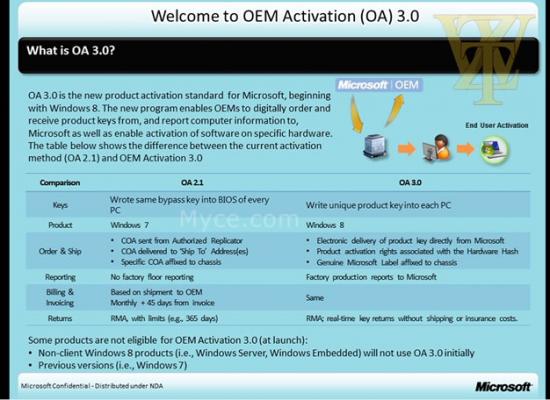Click "COA delivered to 'Ship To' Address(es)" bullet

click(x=185, y=251)
